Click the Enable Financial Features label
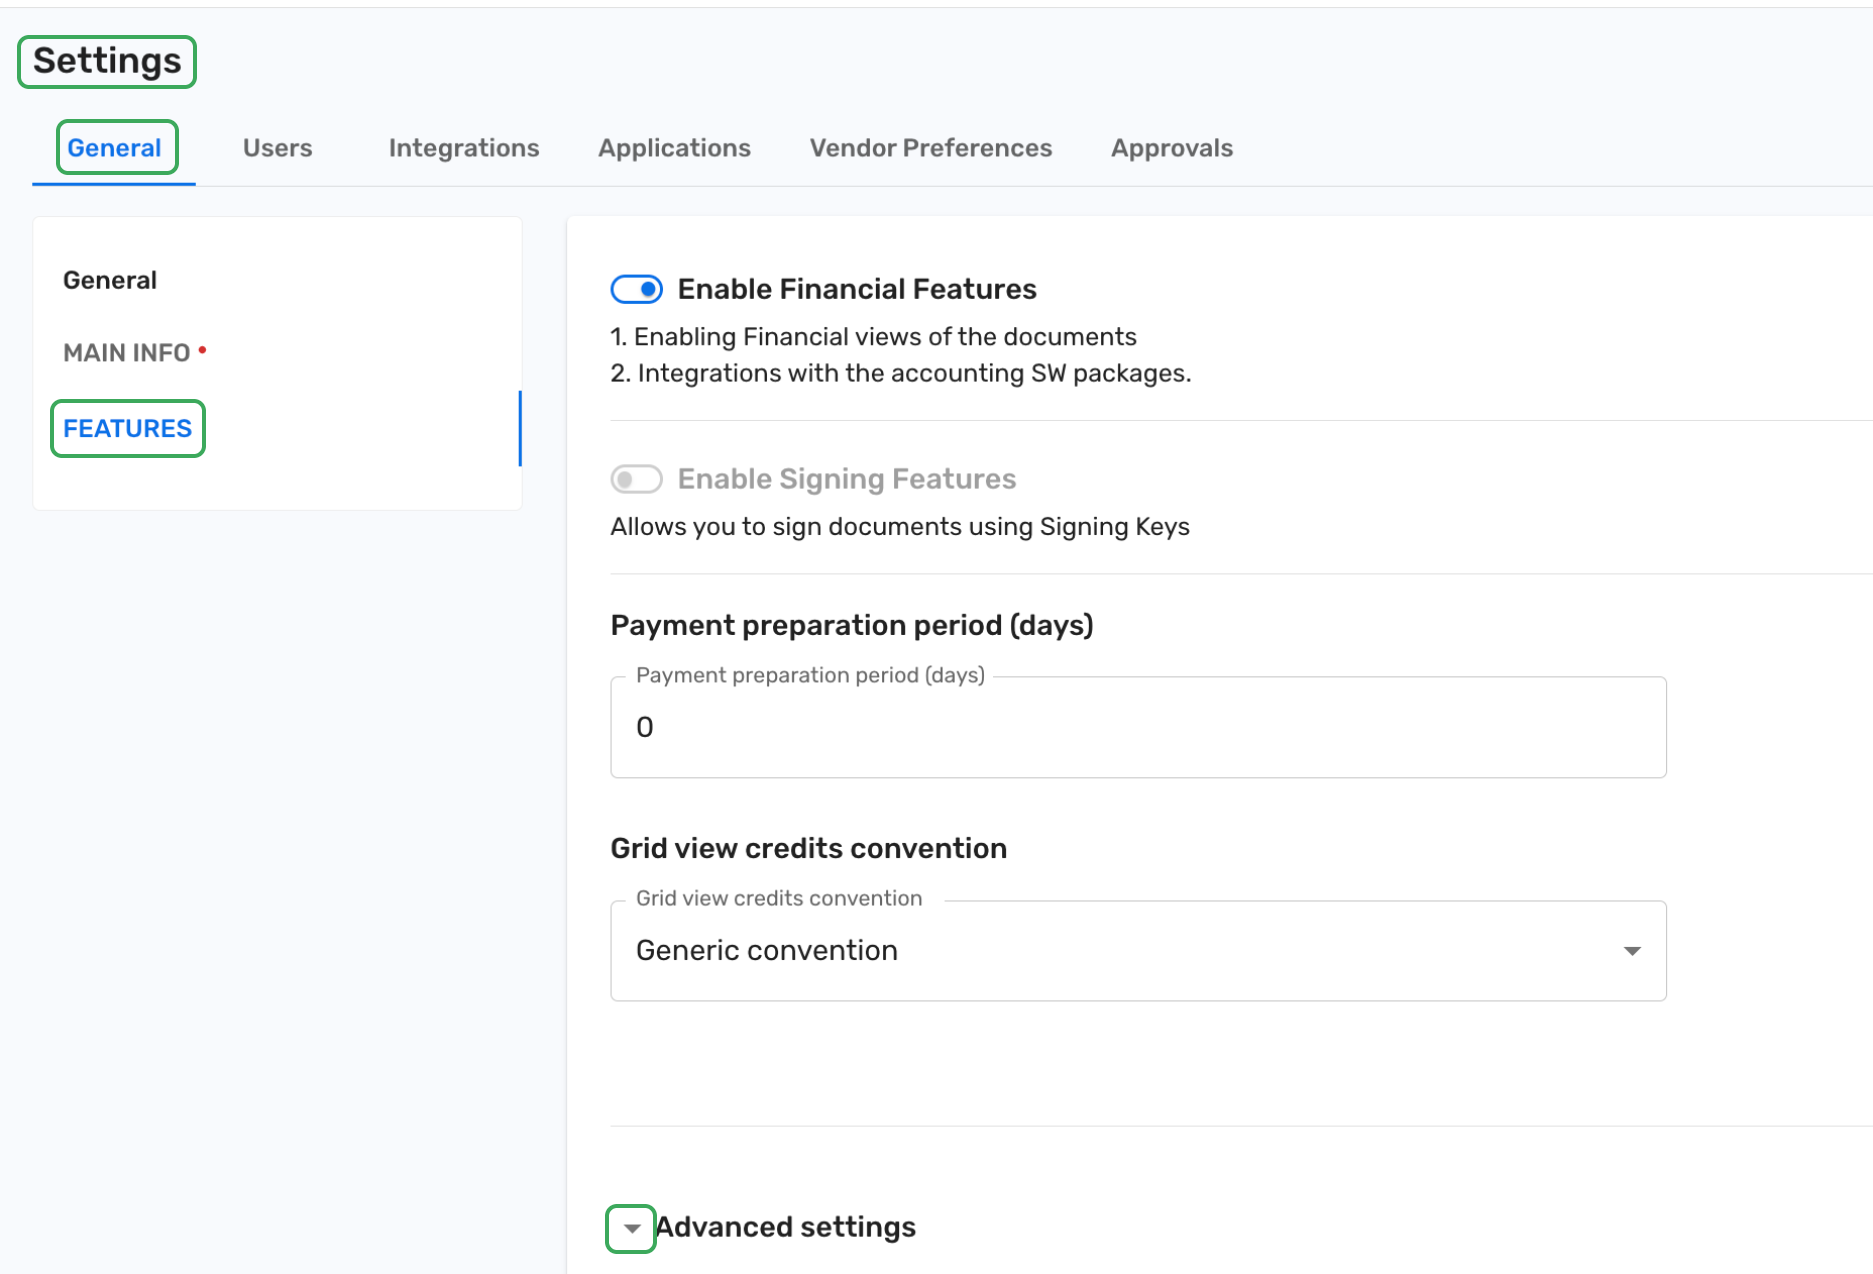This screenshot has width=1873, height=1274. pos(857,289)
